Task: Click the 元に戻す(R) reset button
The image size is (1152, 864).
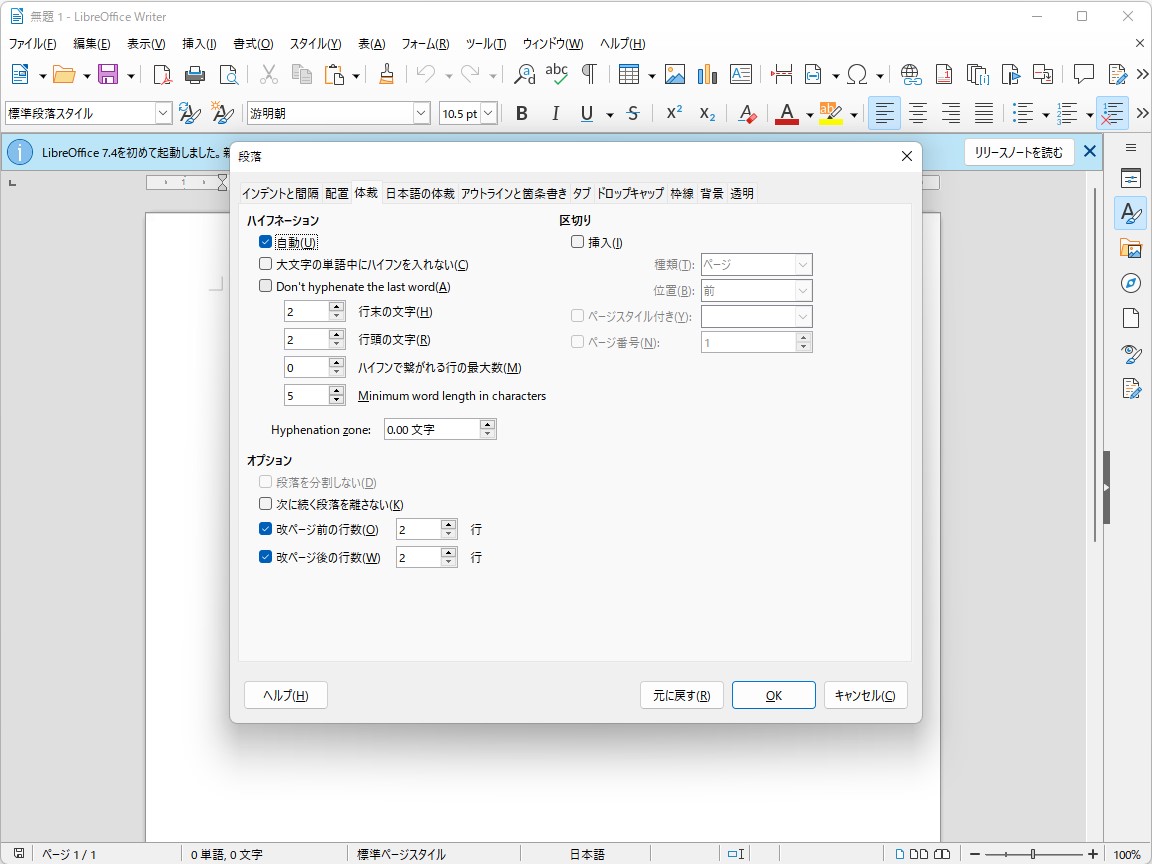Action: click(682, 695)
